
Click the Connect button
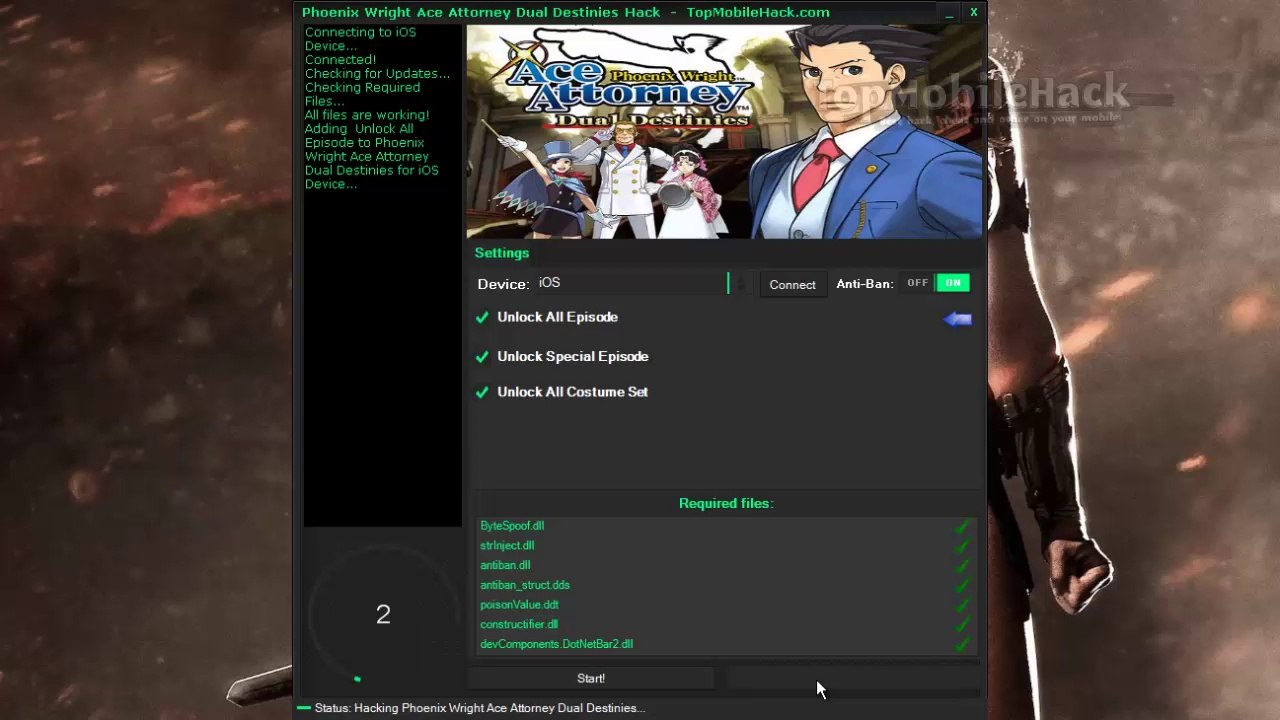(792, 285)
